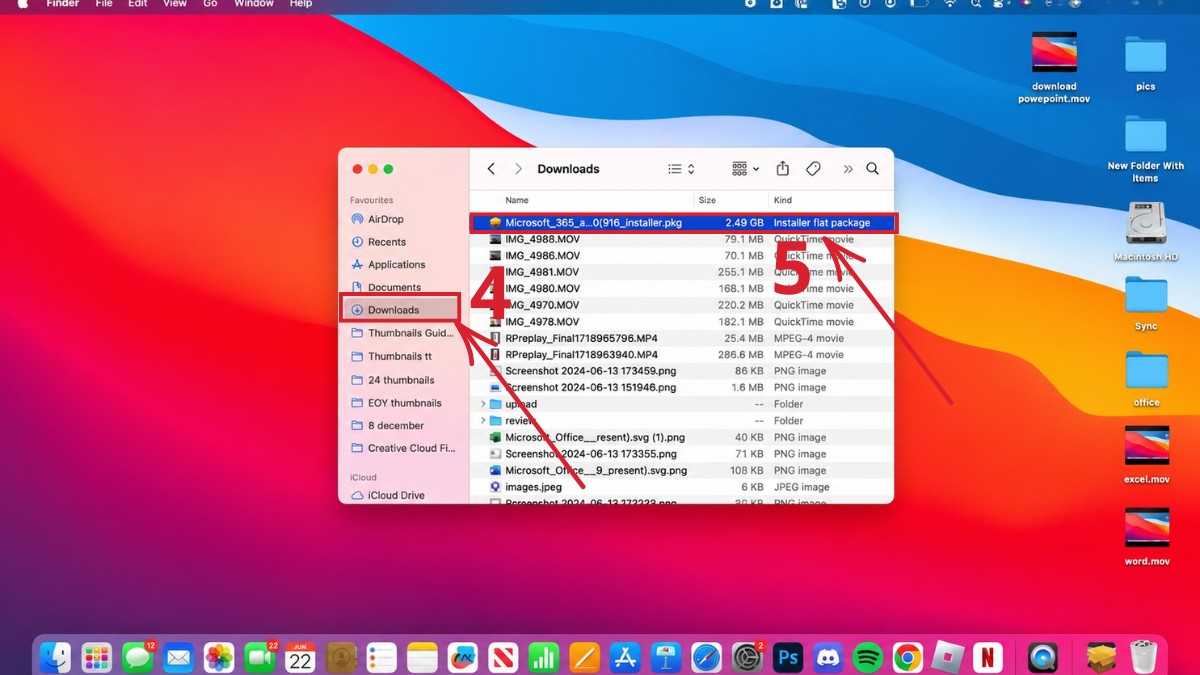
Task: Open Photos in the Dock
Action: [218, 657]
